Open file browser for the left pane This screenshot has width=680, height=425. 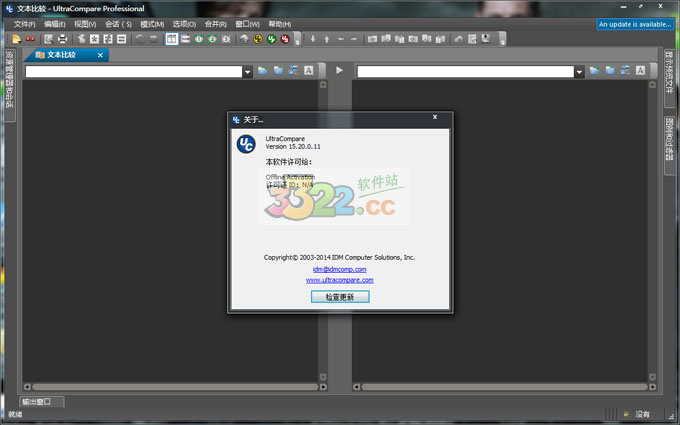263,70
